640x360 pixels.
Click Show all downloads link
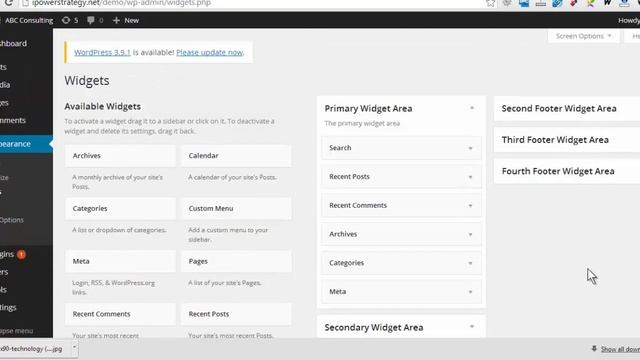click(x=620, y=349)
